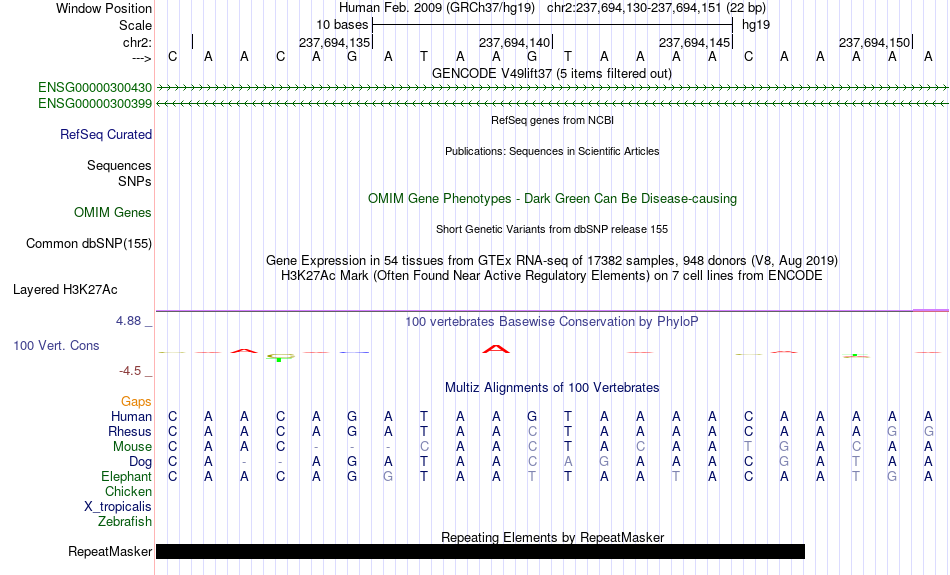Click the -4.5 PhyloP lower limit value
Screen dimensions: 950x575
[x=130, y=371]
